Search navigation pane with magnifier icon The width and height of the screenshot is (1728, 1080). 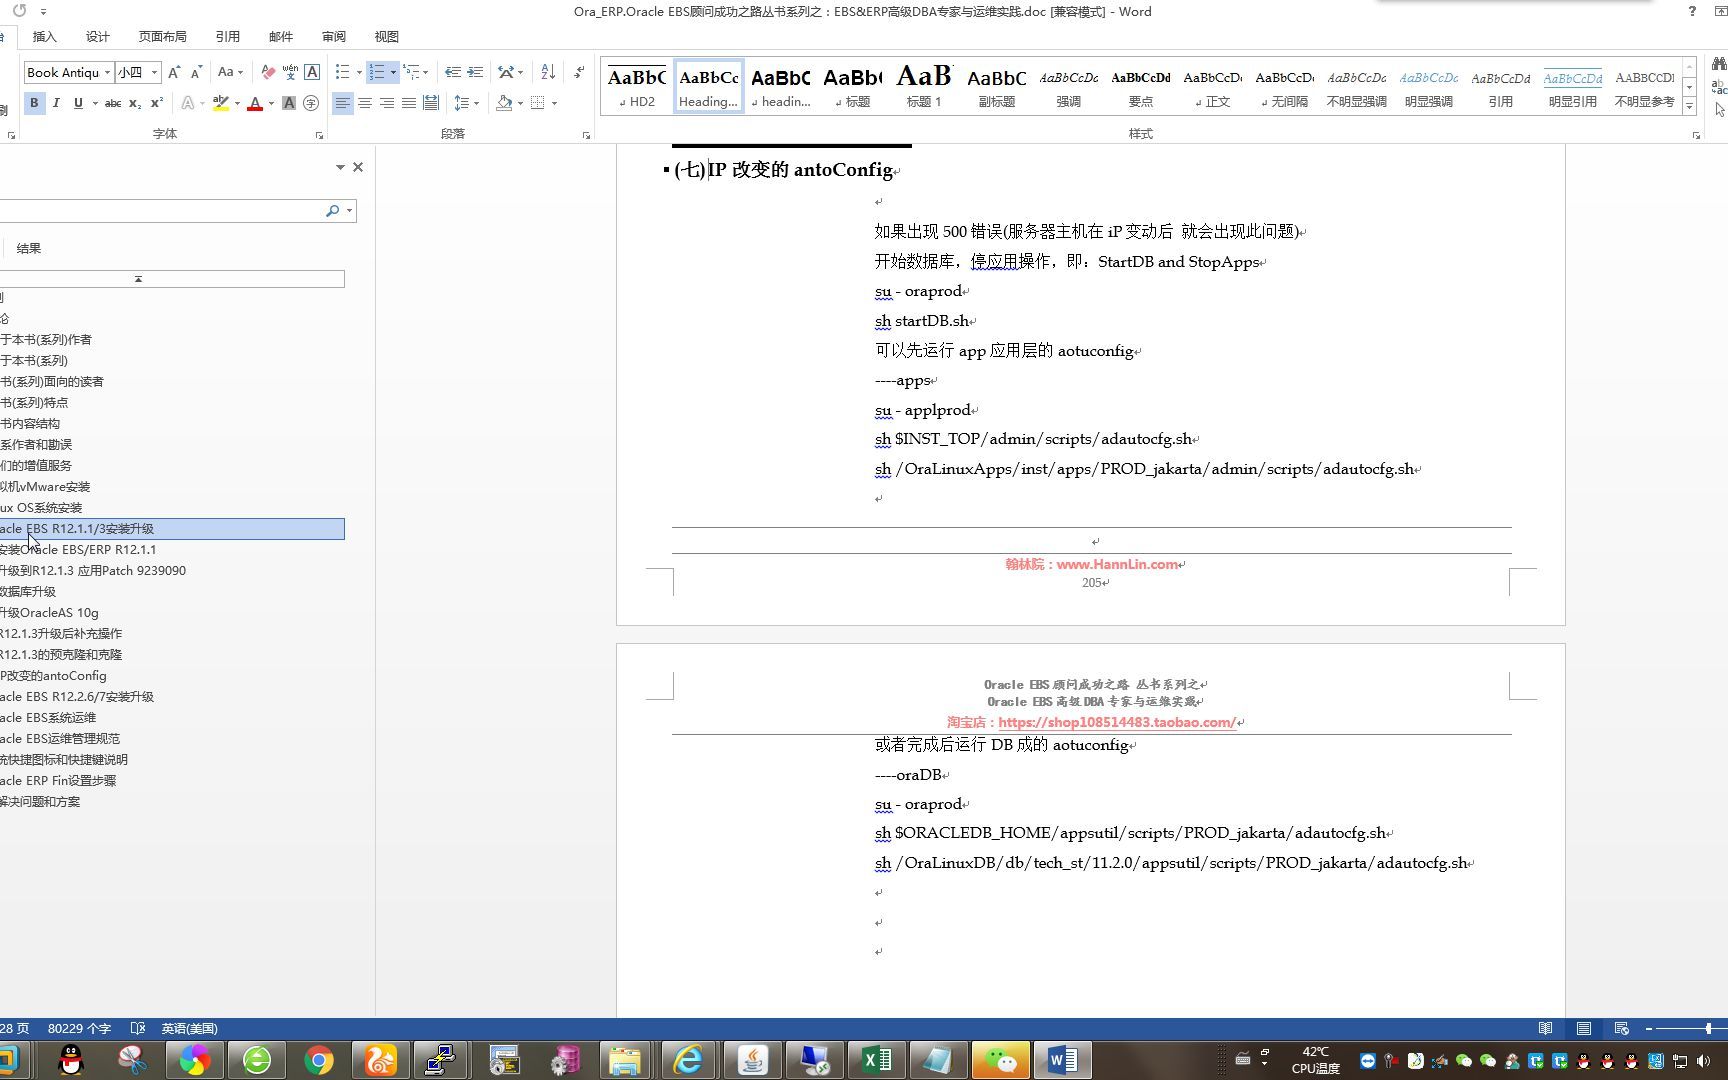tap(332, 211)
